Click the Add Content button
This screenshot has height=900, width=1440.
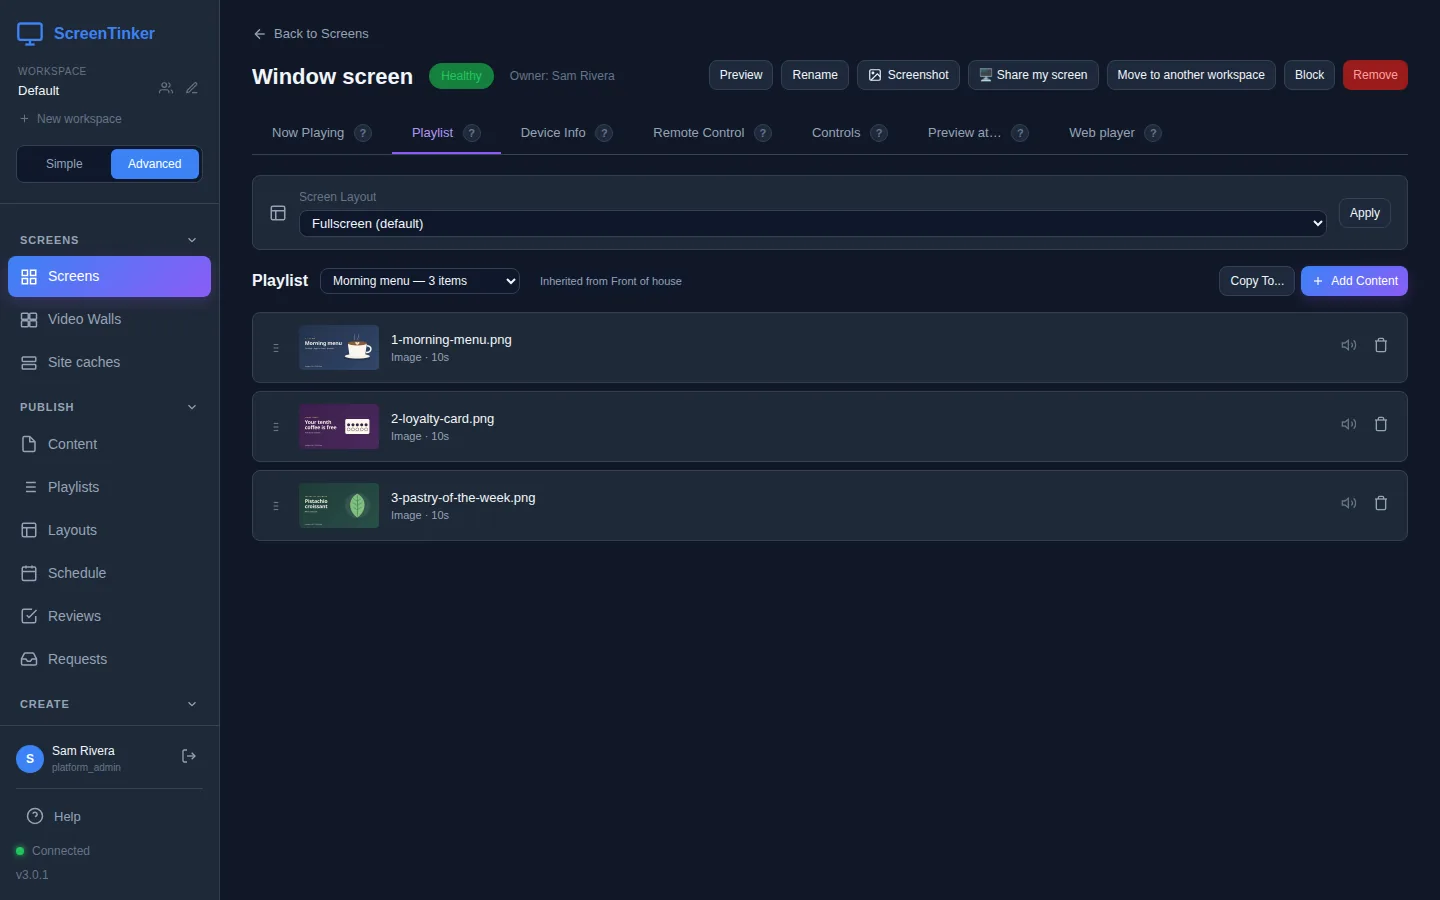tap(1354, 281)
